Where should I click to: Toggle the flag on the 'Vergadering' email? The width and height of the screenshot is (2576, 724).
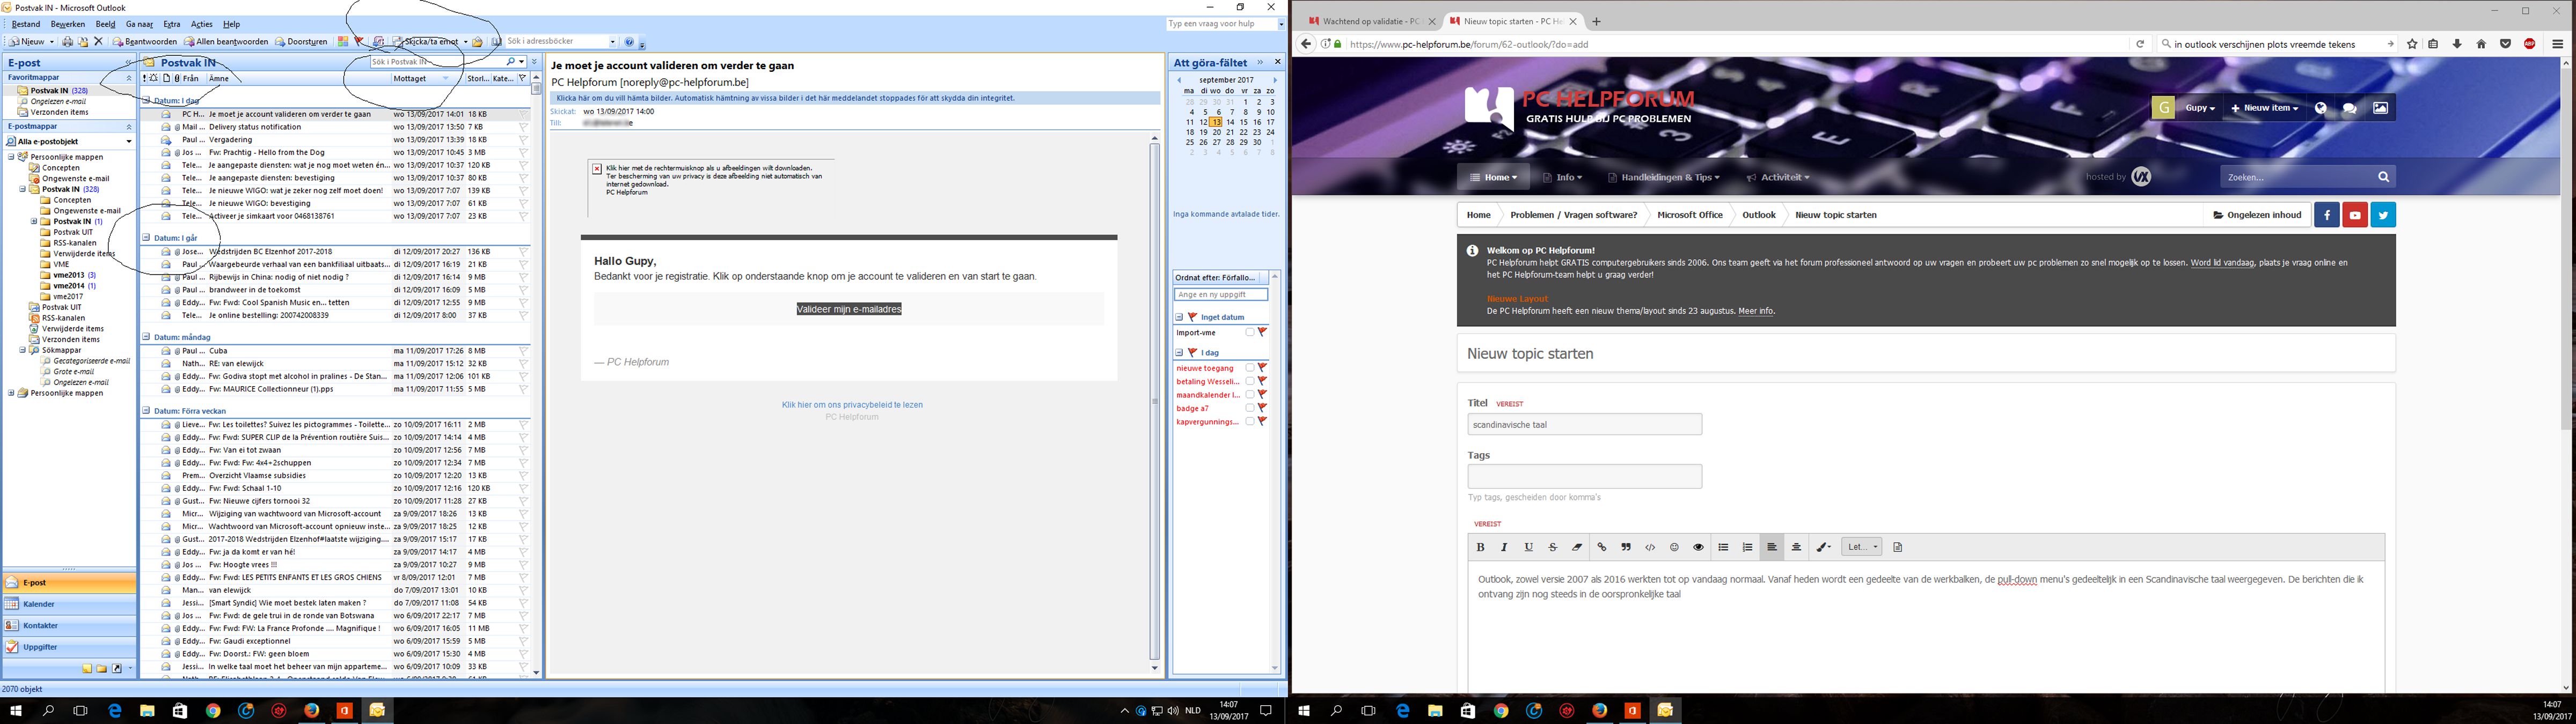[x=523, y=140]
